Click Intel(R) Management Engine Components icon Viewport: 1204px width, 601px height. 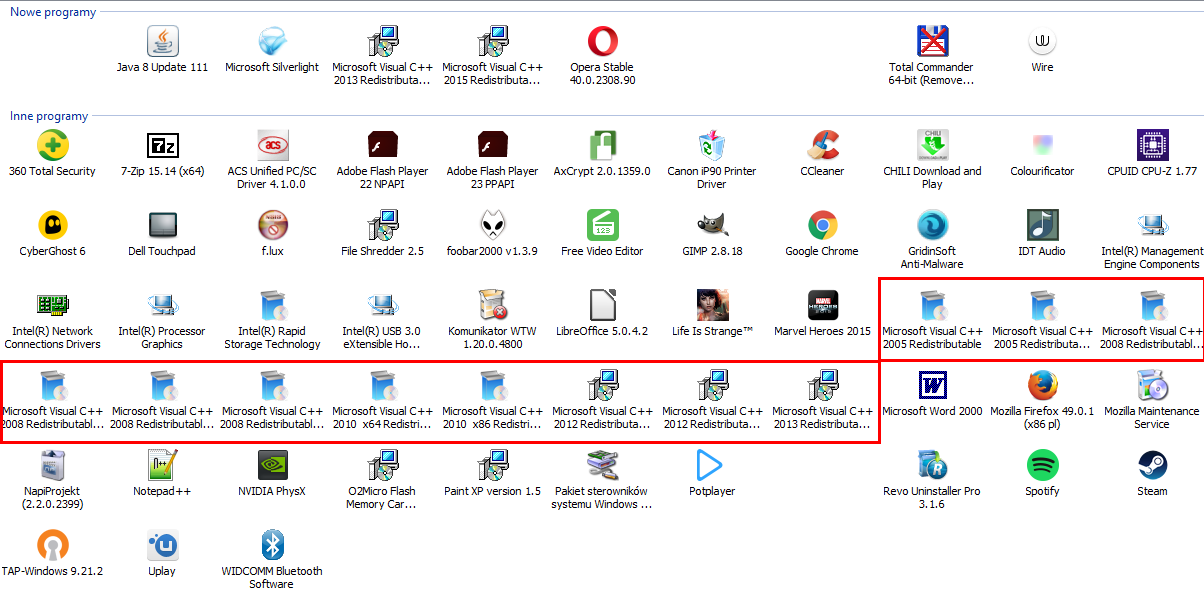(x=1152, y=225)
